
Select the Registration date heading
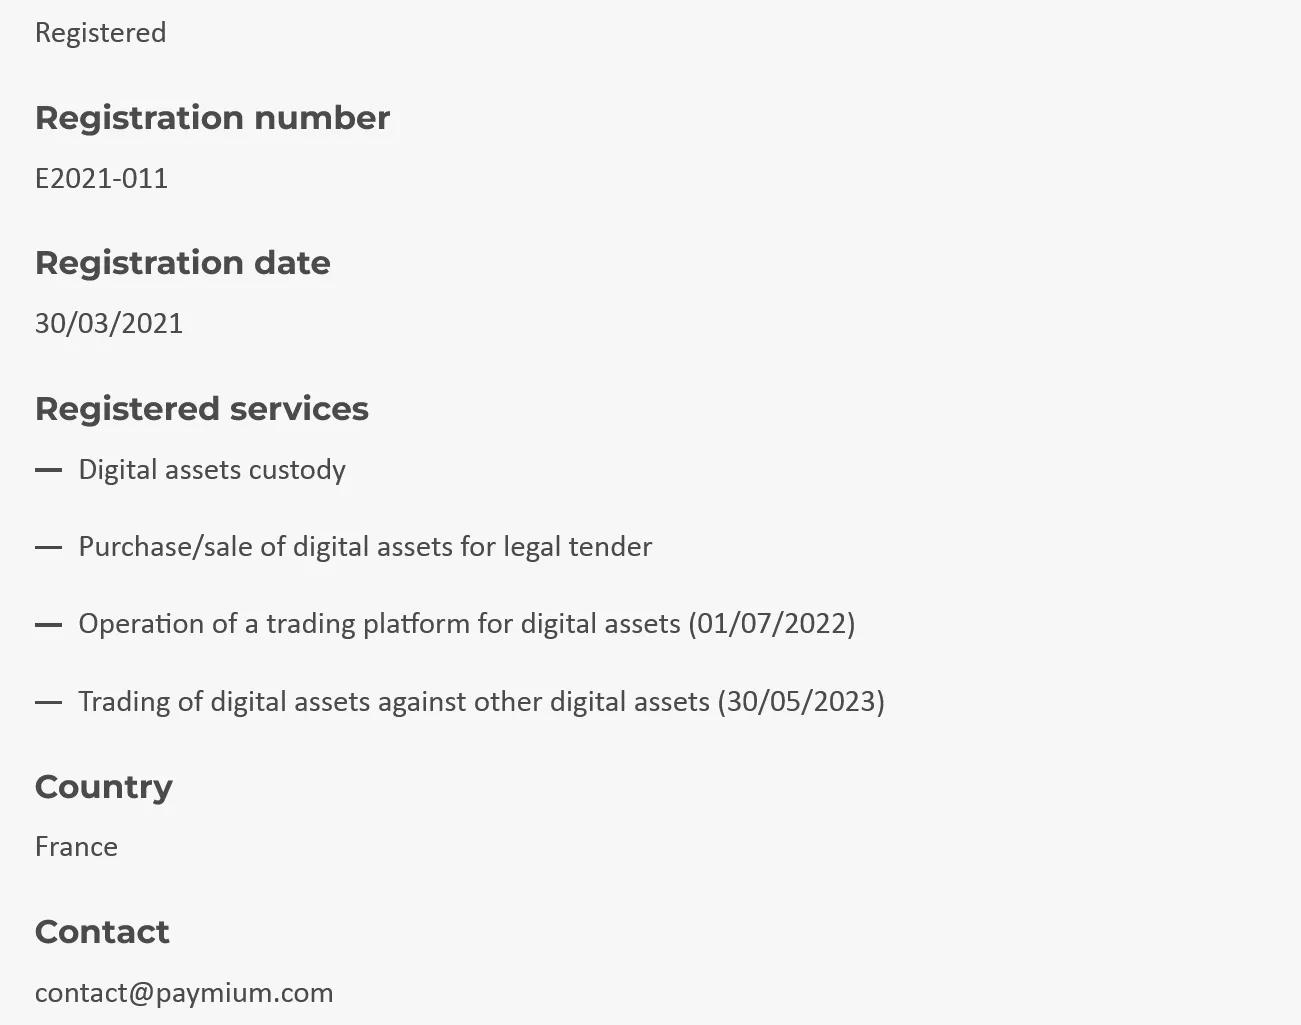click(x=183, y=263)
